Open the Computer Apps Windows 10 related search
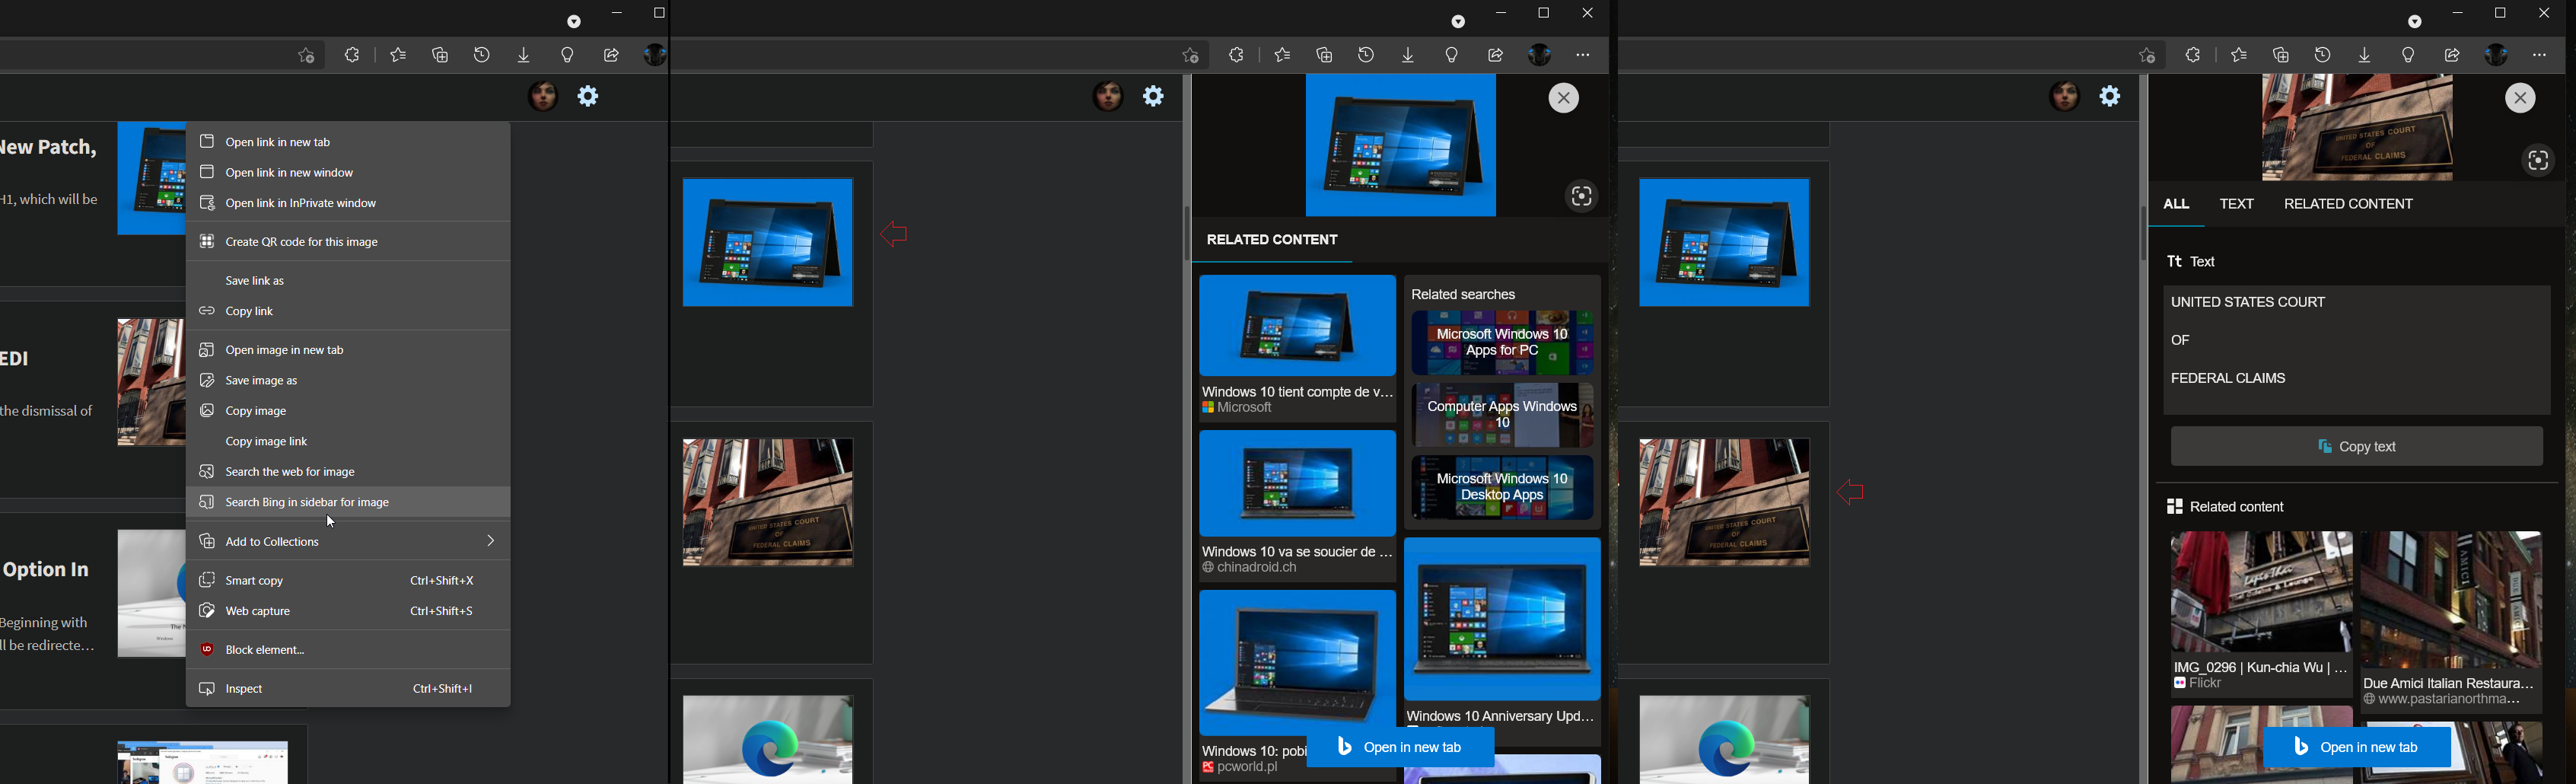The width and height of the screenshot is (2576, 784). [x=1502, y=415]
